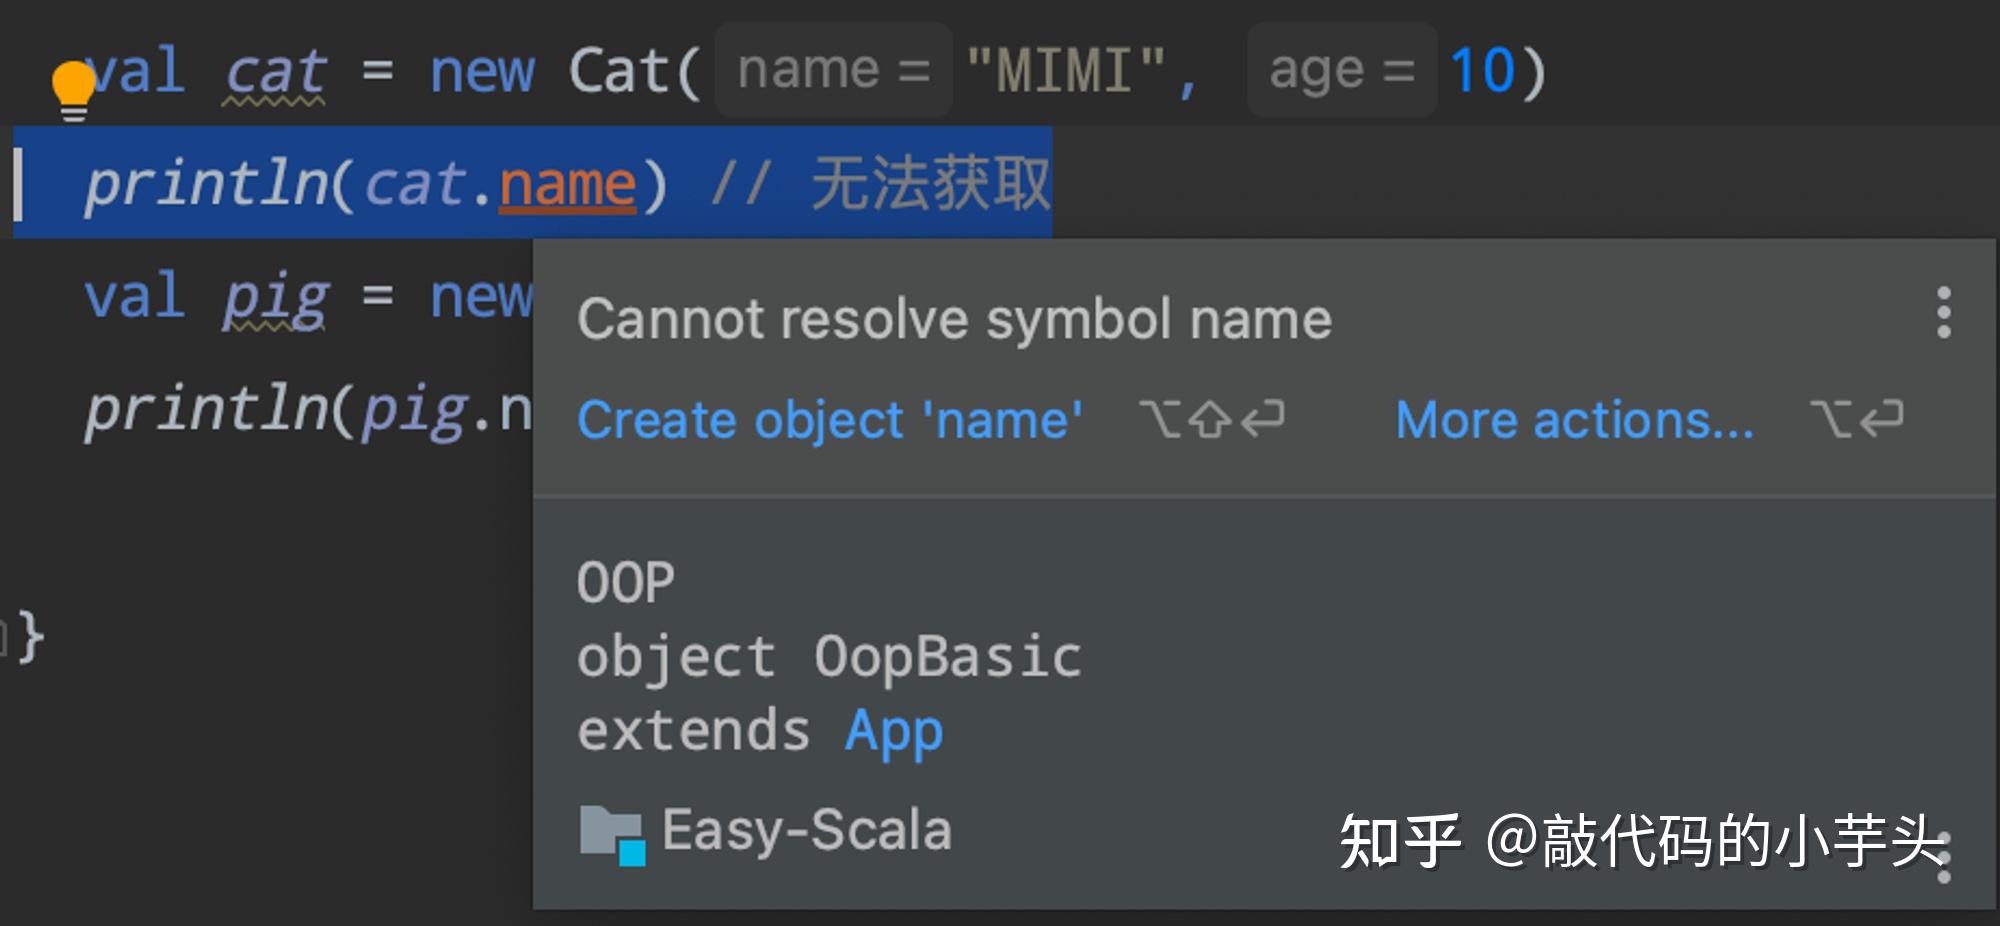This screenshot has height=926, width=2000.
Task: Click the 'pig' variable declaration
Action: pyautogui.click(x=275, y=297)
